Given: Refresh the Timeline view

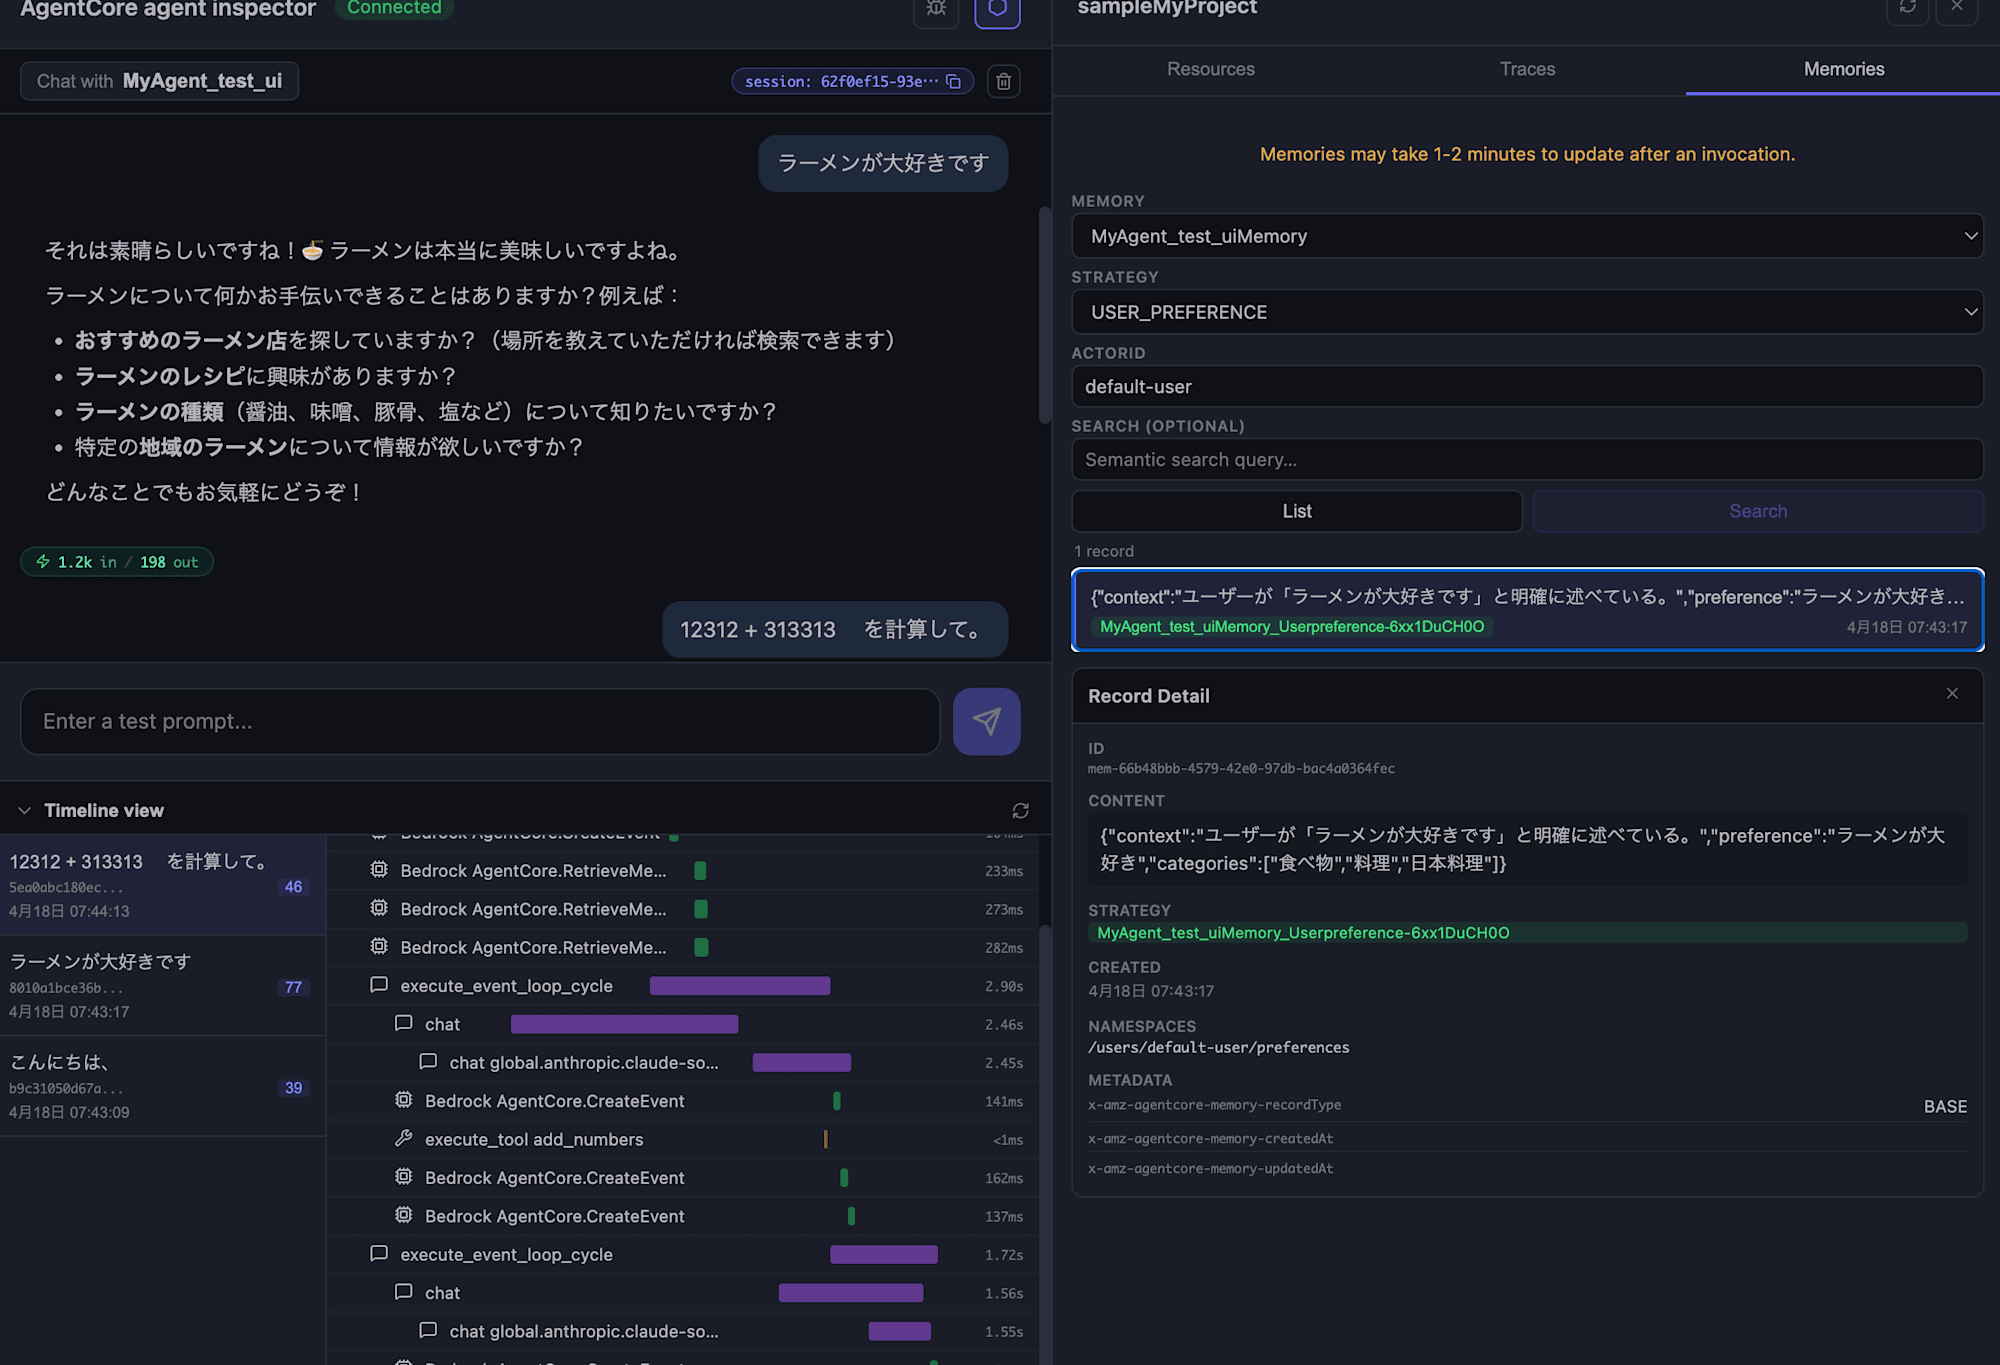Looking at the screenshot, I should 1020,810.
